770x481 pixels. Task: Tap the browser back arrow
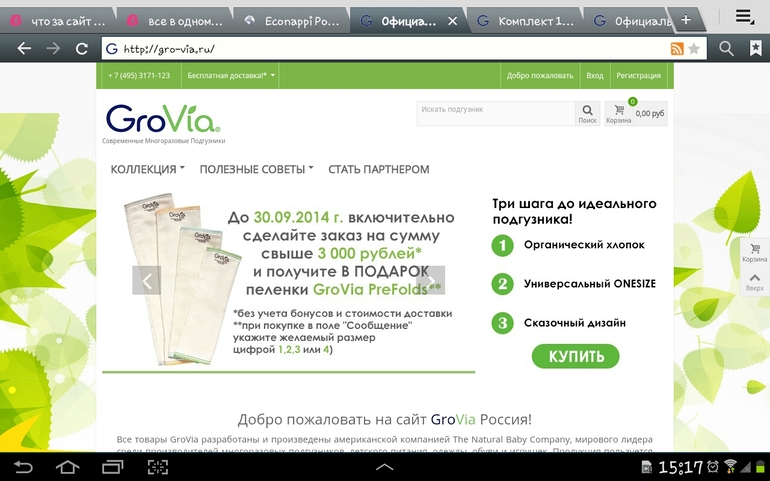pyautogui.click(x=23, y=48)
